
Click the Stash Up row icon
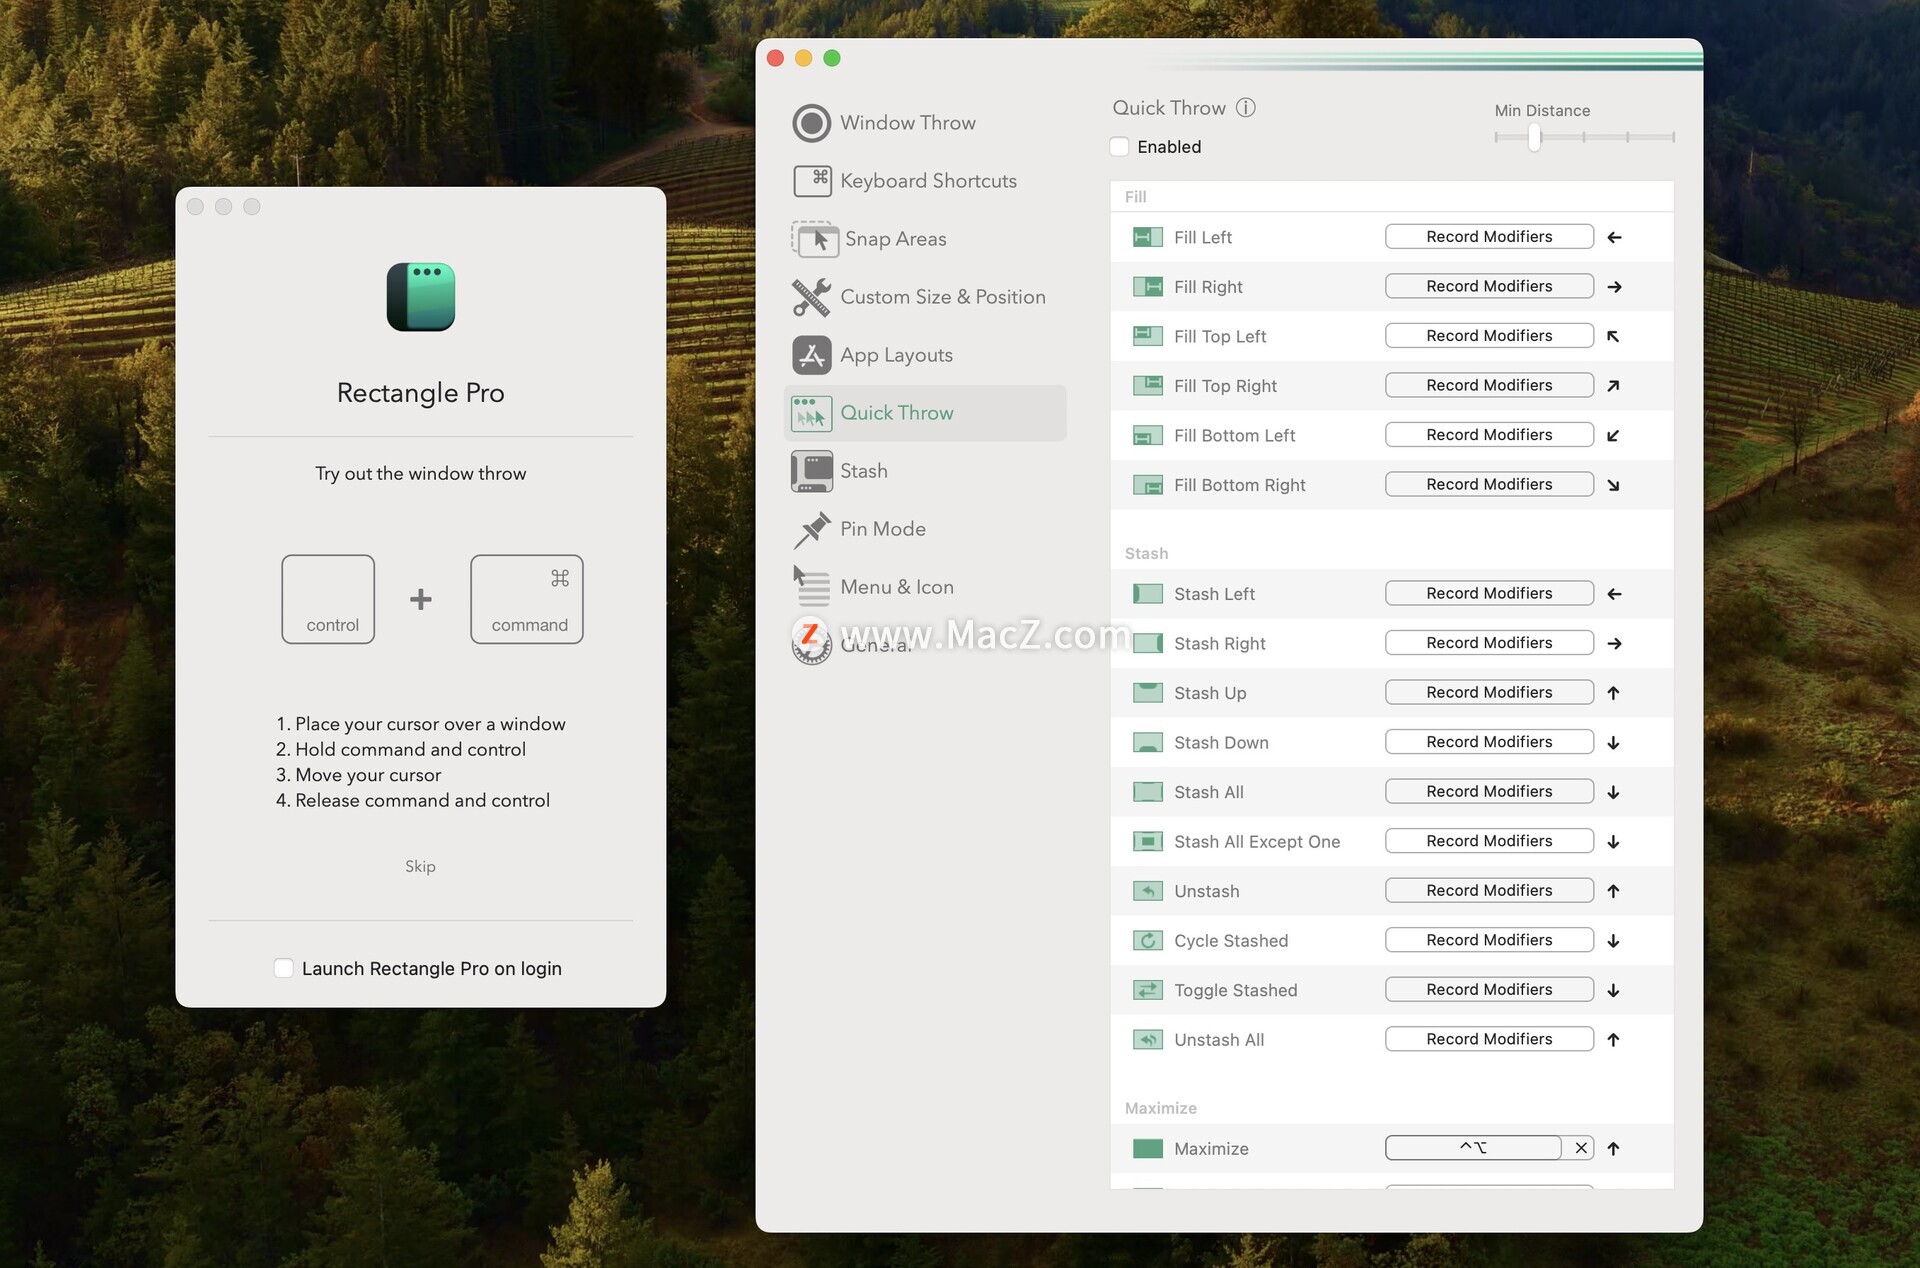(1147, 693)
